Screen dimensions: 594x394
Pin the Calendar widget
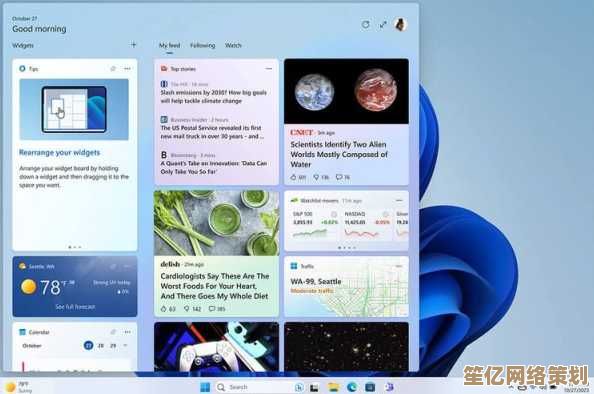(113, 332)
